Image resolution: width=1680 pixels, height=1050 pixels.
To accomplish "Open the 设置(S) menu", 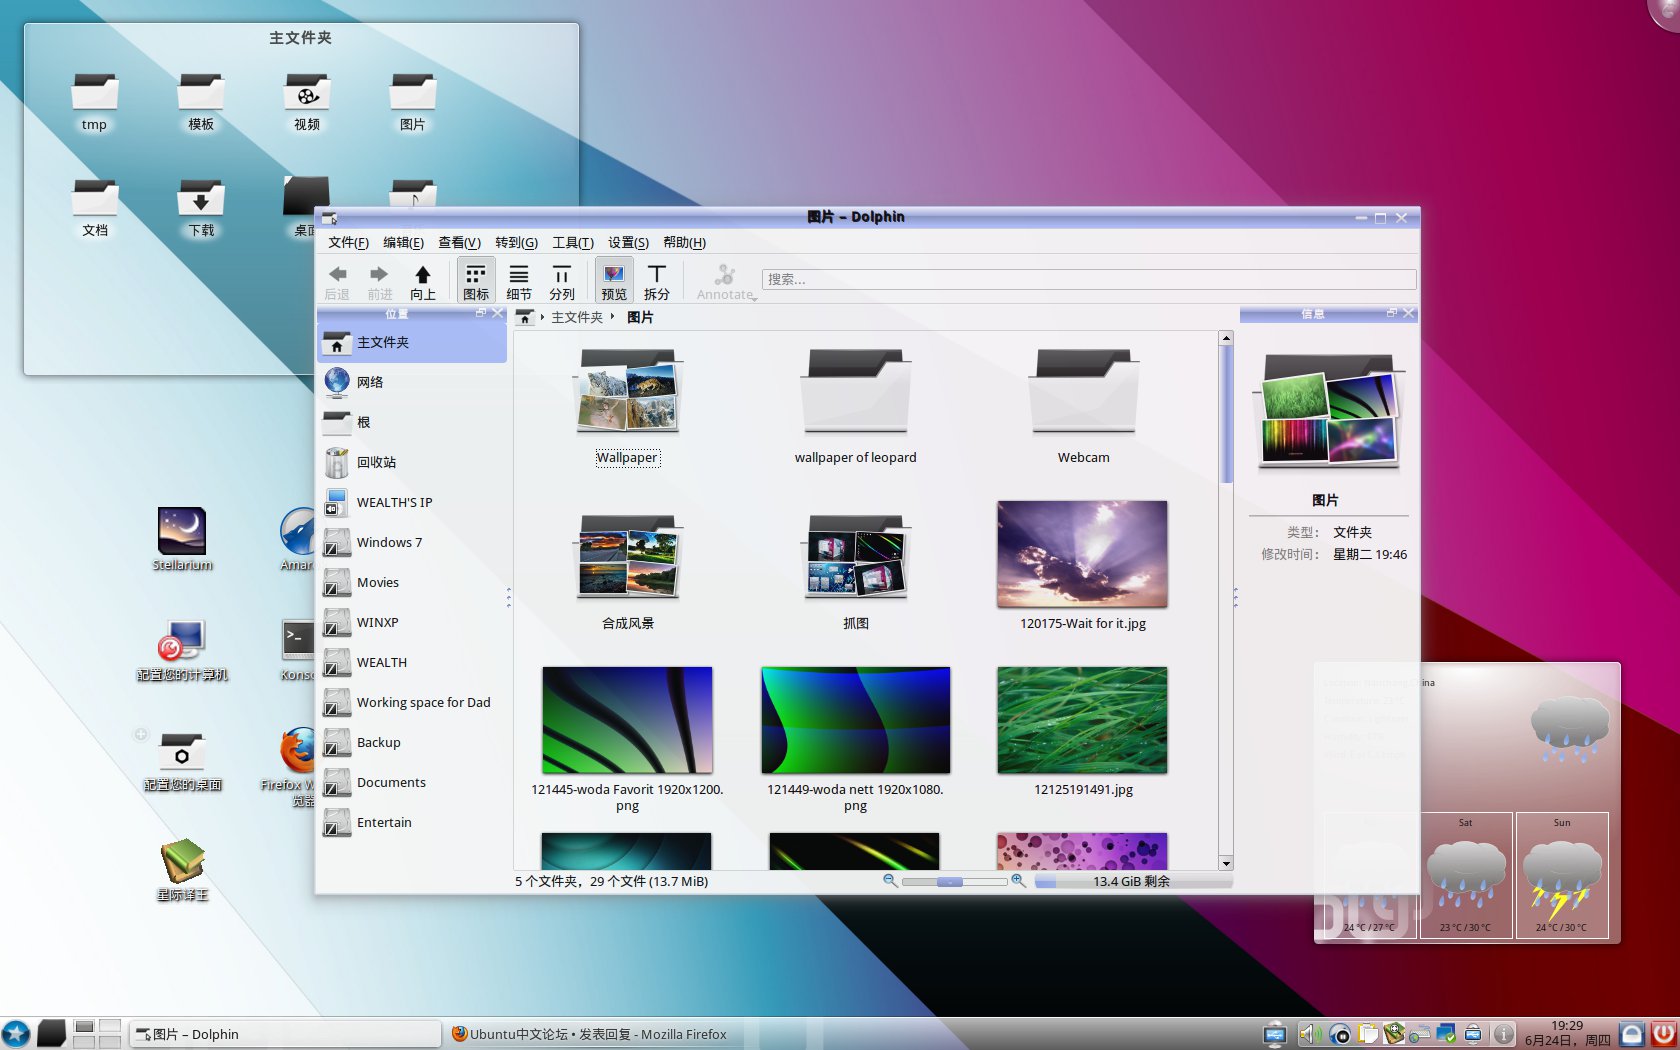I will [x=628, y=242].
